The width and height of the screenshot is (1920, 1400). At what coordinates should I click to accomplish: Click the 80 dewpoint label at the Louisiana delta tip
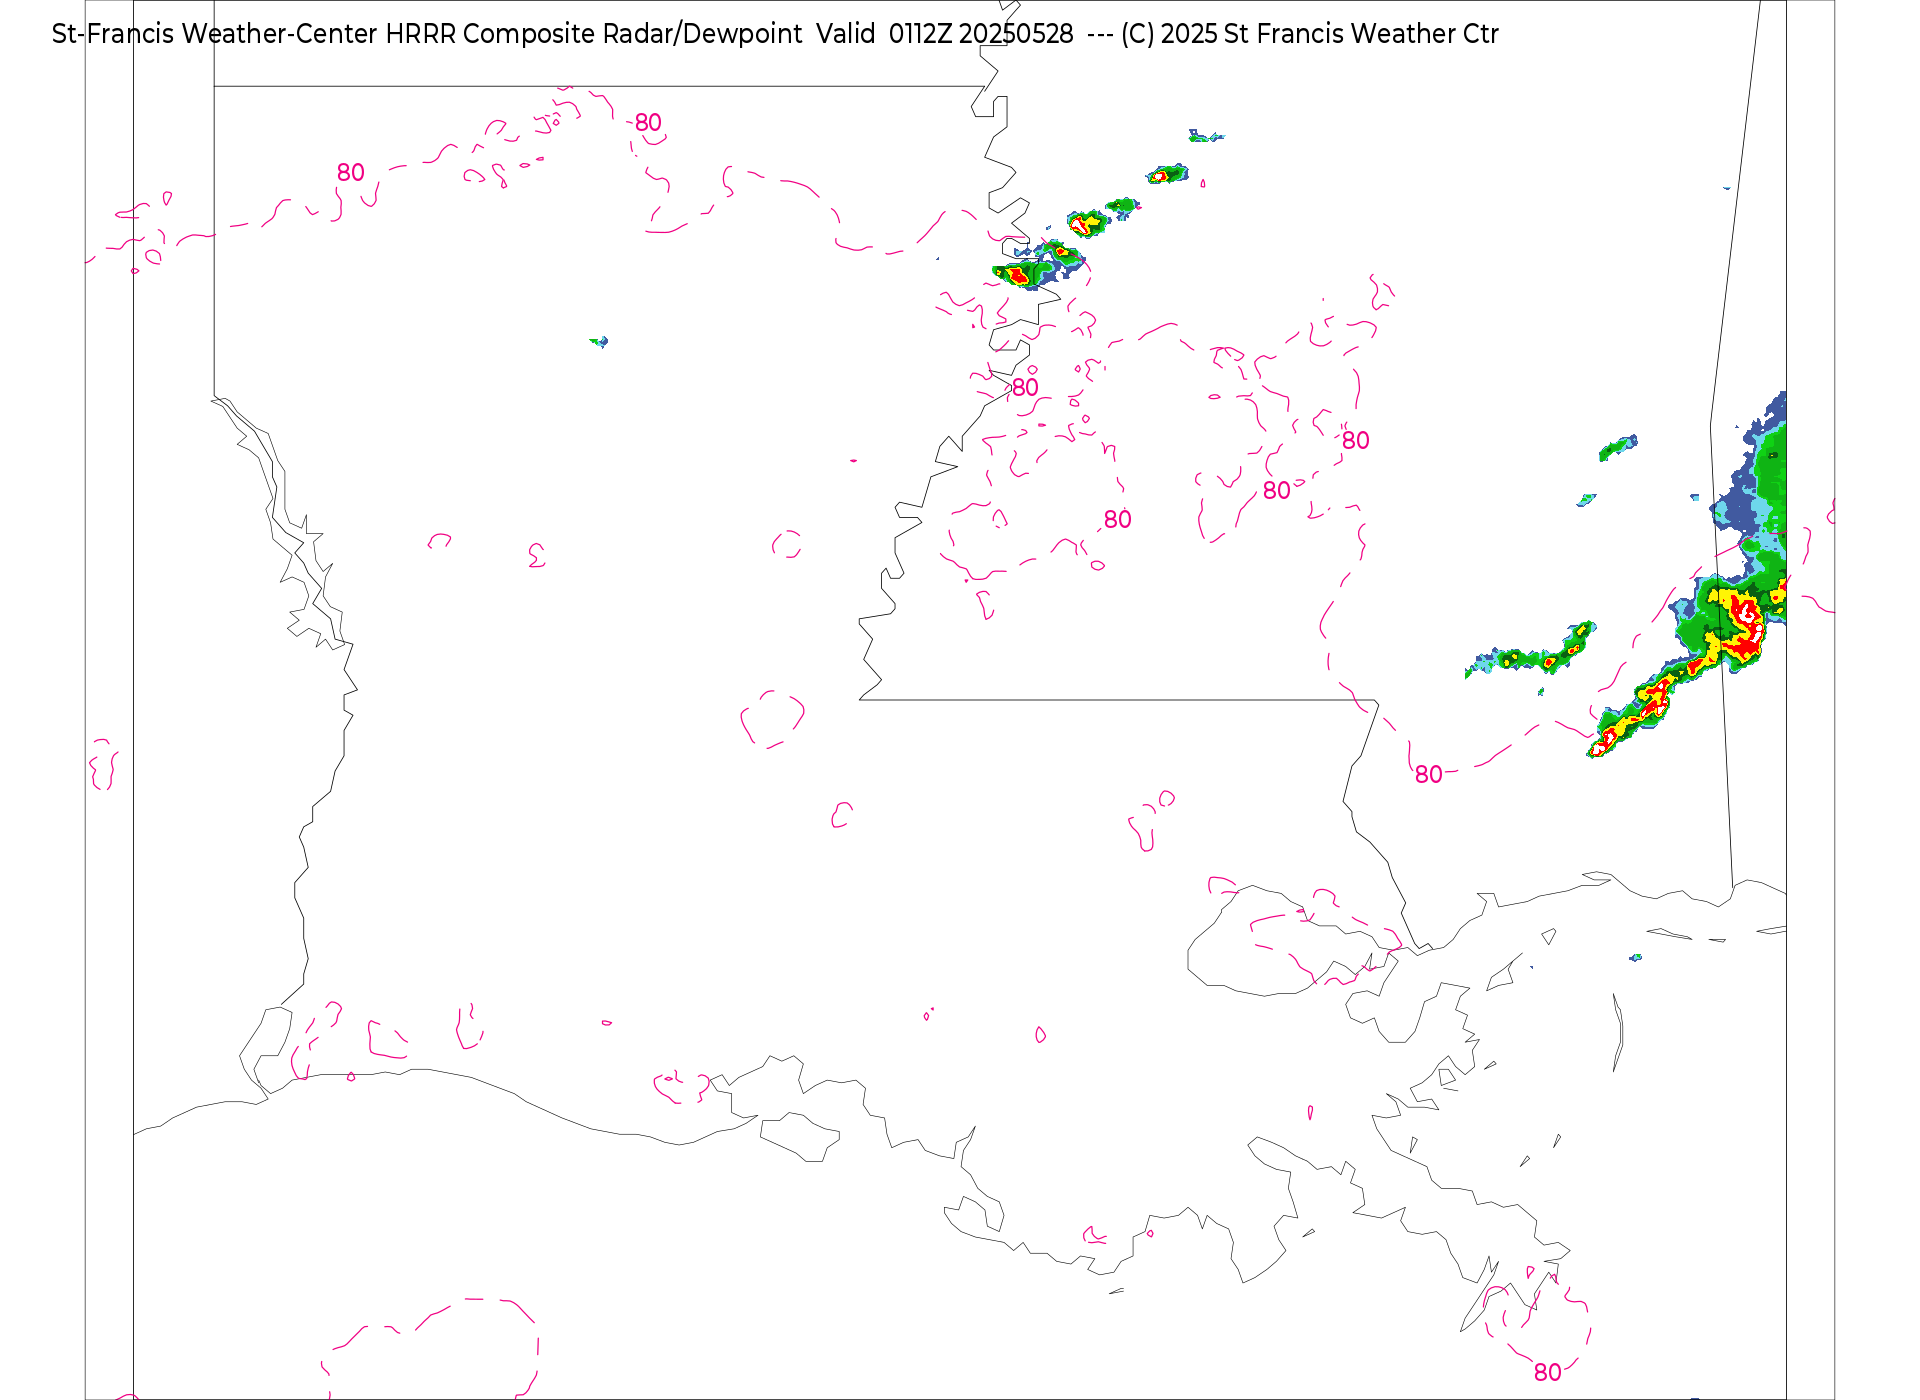1547,1372
